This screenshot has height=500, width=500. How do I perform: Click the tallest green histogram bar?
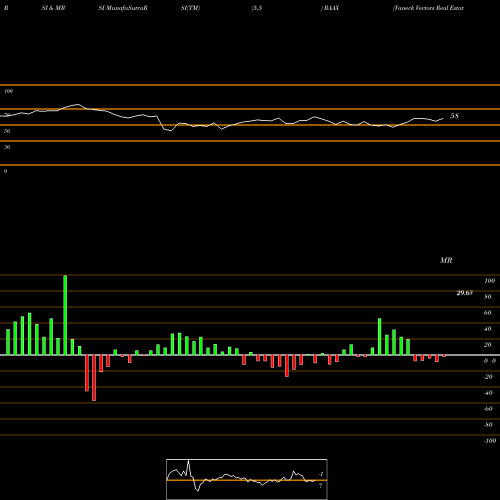(65, 315)
